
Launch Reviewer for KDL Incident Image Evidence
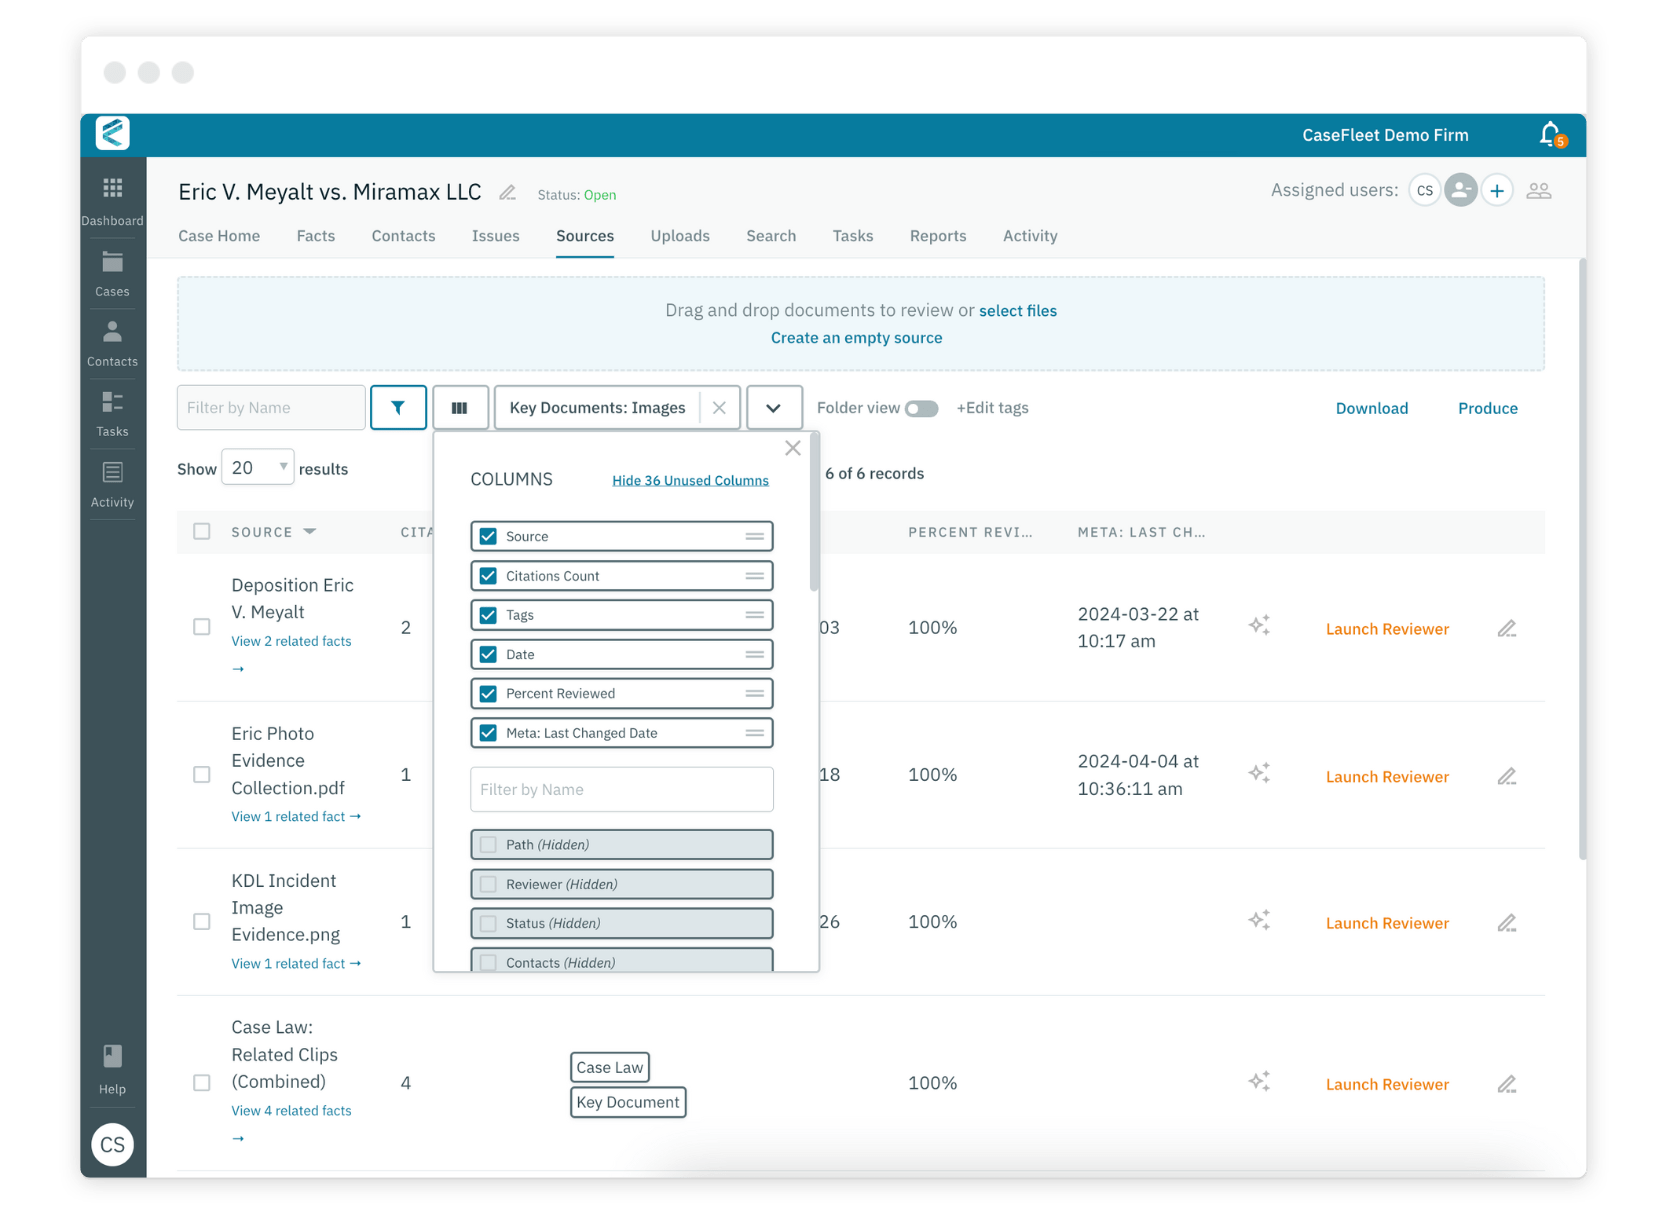click(x=1387, y=922)
